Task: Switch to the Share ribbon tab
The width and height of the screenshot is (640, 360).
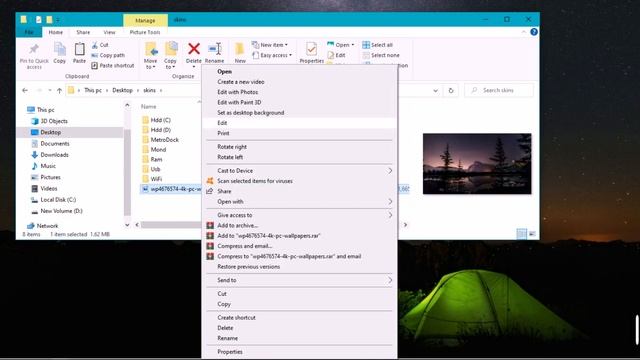Action: (x=83, y=32)
